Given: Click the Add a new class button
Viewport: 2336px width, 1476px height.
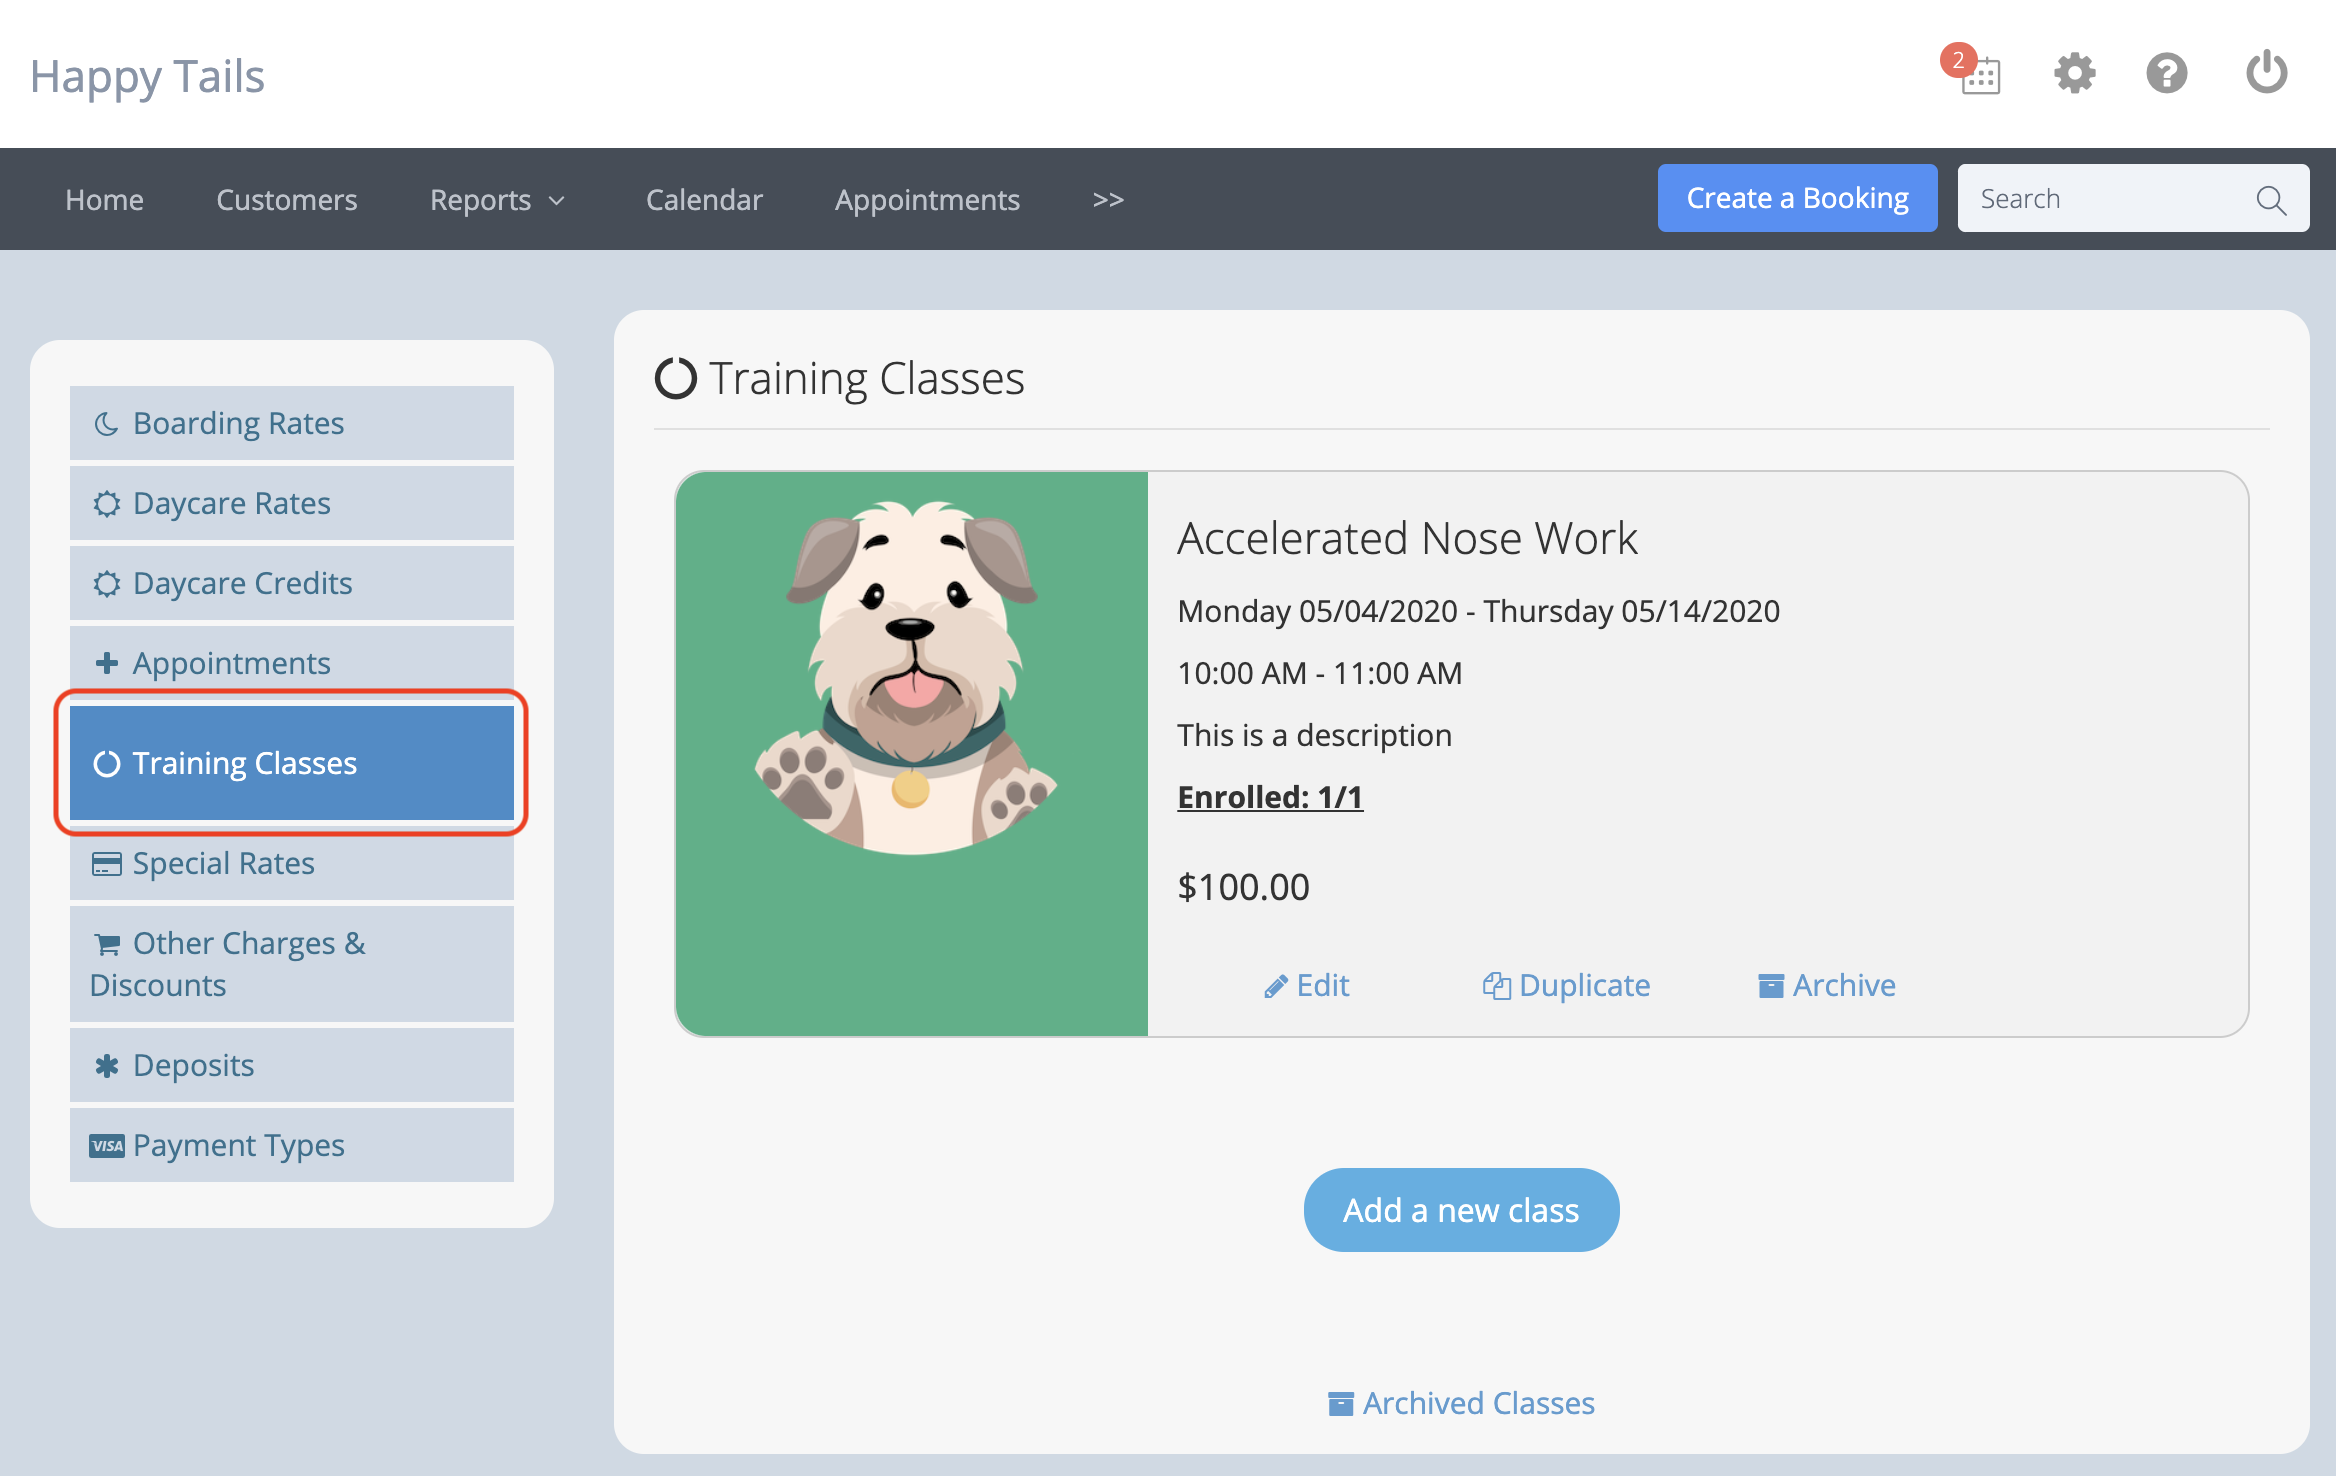Looking at the screenshot, I should point(1461,1210).
